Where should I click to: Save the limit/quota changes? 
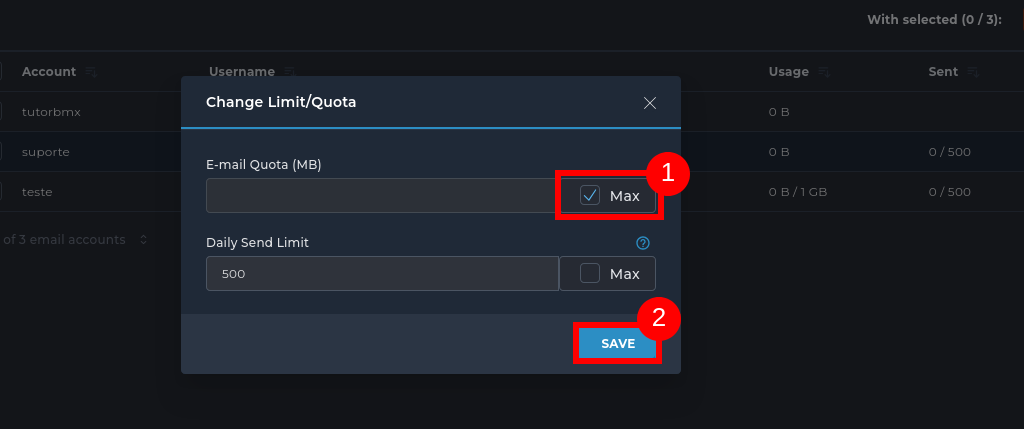[618, 343]
